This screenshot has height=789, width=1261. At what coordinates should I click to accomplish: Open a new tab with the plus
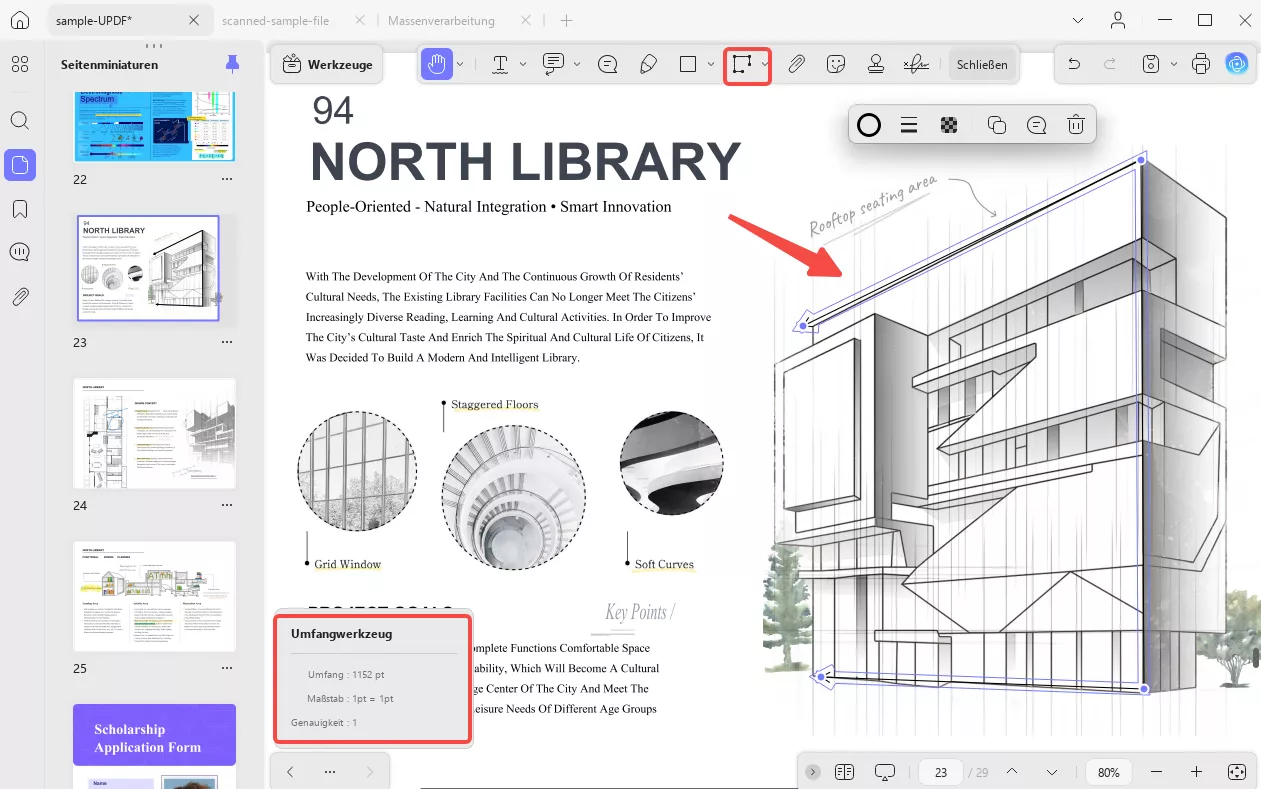[x=566, y=20]
